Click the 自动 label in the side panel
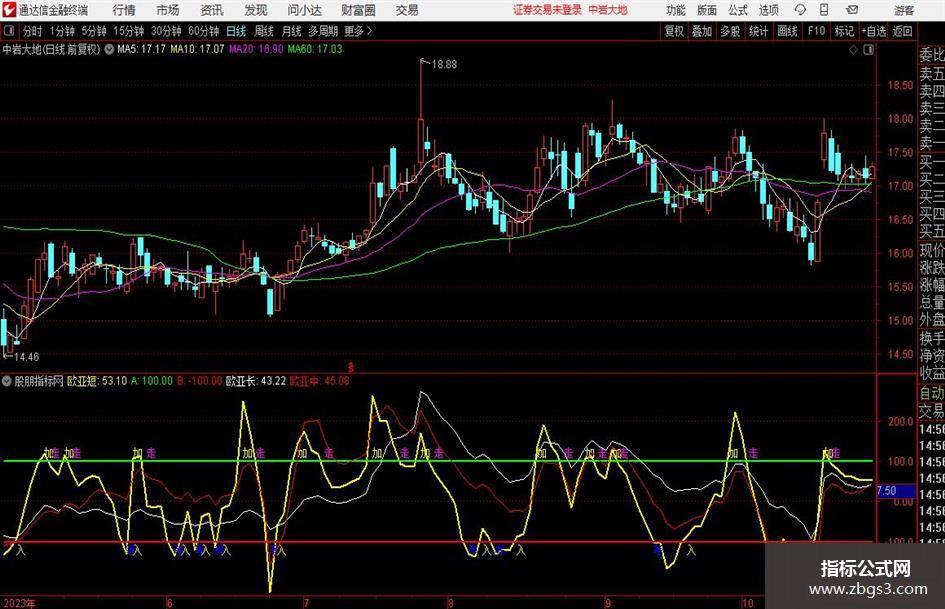Image resolution: width=945 pixels, height=609 pixels. point(932,393)
